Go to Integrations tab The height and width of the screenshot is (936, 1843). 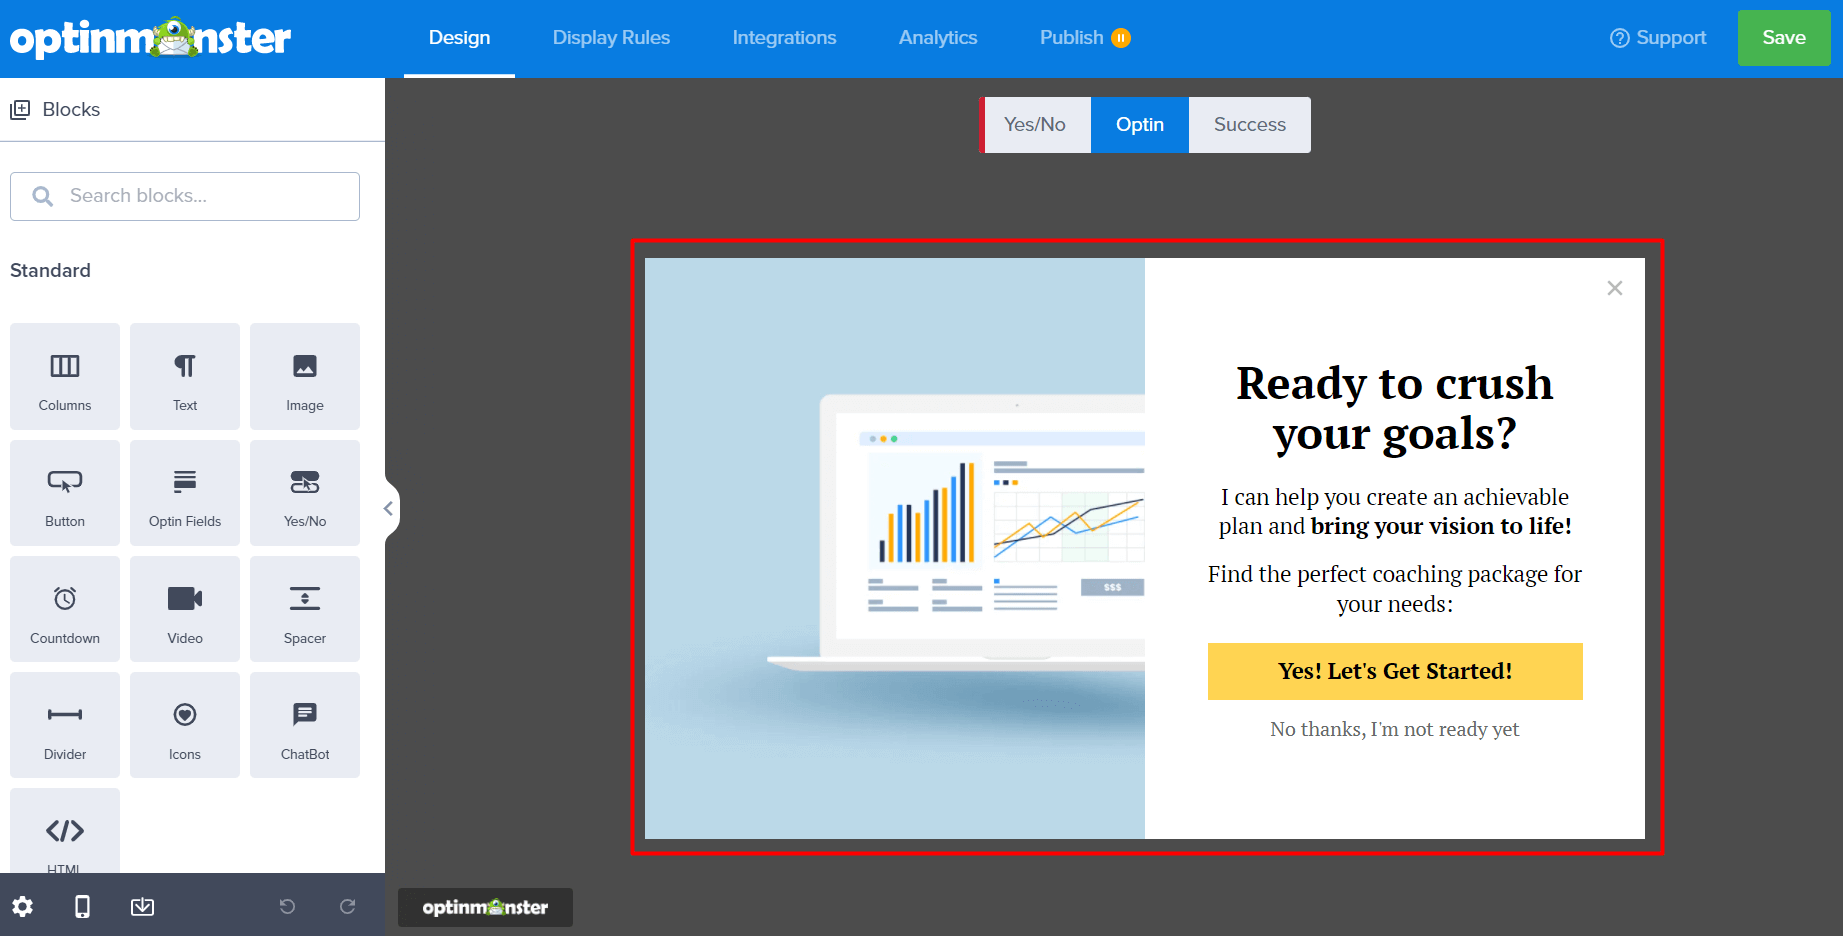pos(784,38)
